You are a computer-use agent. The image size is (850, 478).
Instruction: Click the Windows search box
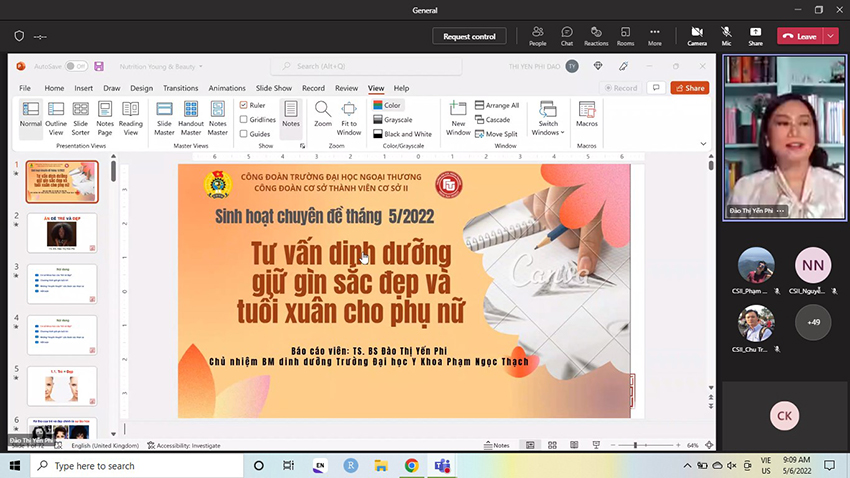[137, 466]
